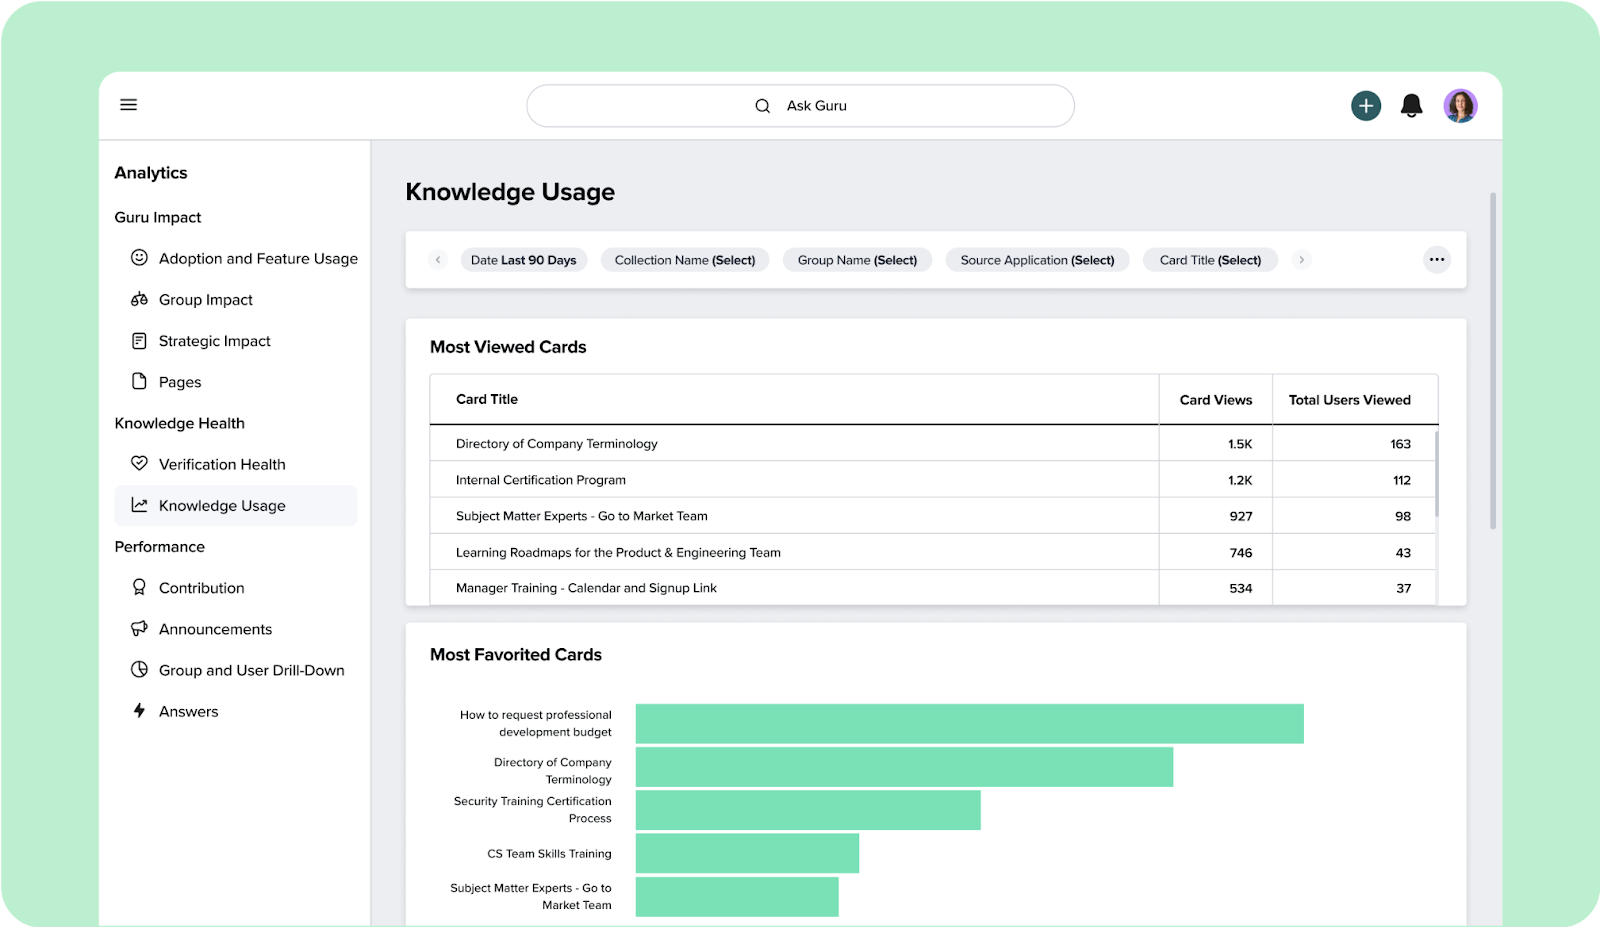Click the green plus button in the header
1600x927 pixels.
[1366, 104]
